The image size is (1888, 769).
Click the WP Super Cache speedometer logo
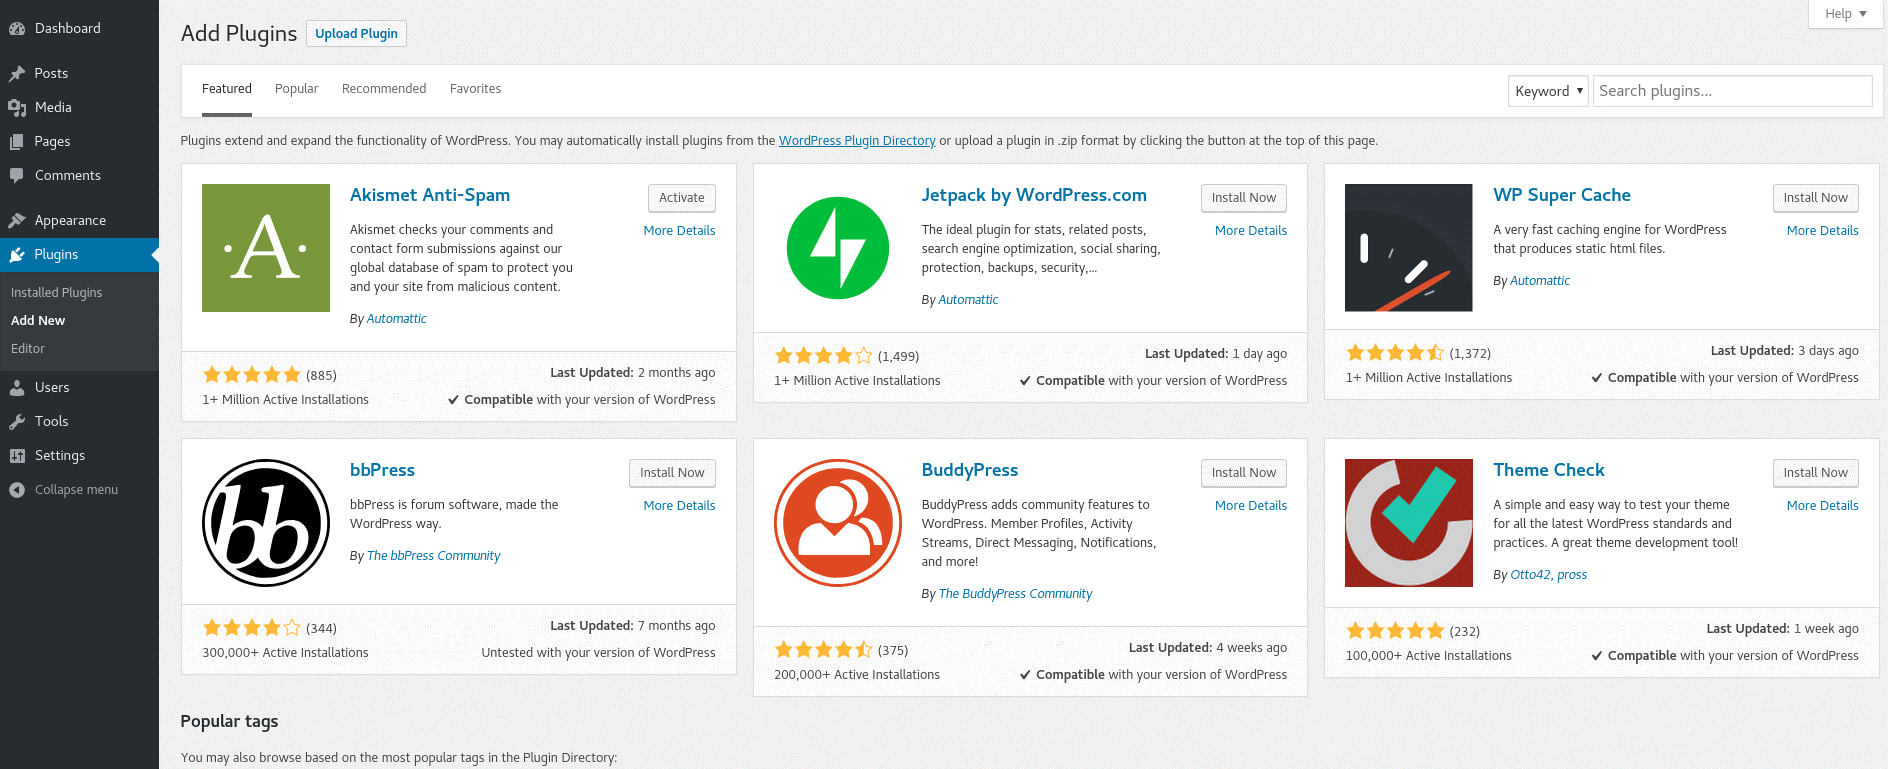(x=1409, y=248)
